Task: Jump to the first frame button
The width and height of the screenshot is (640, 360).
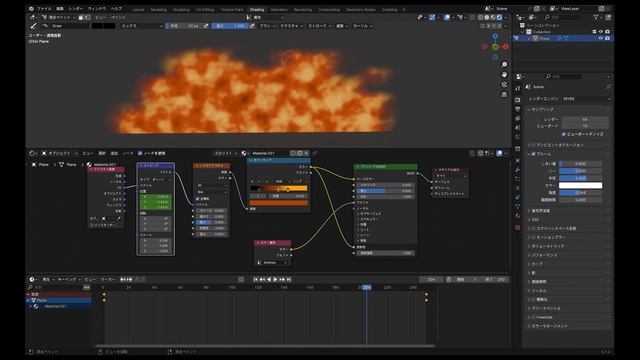Action: (256, 280)
